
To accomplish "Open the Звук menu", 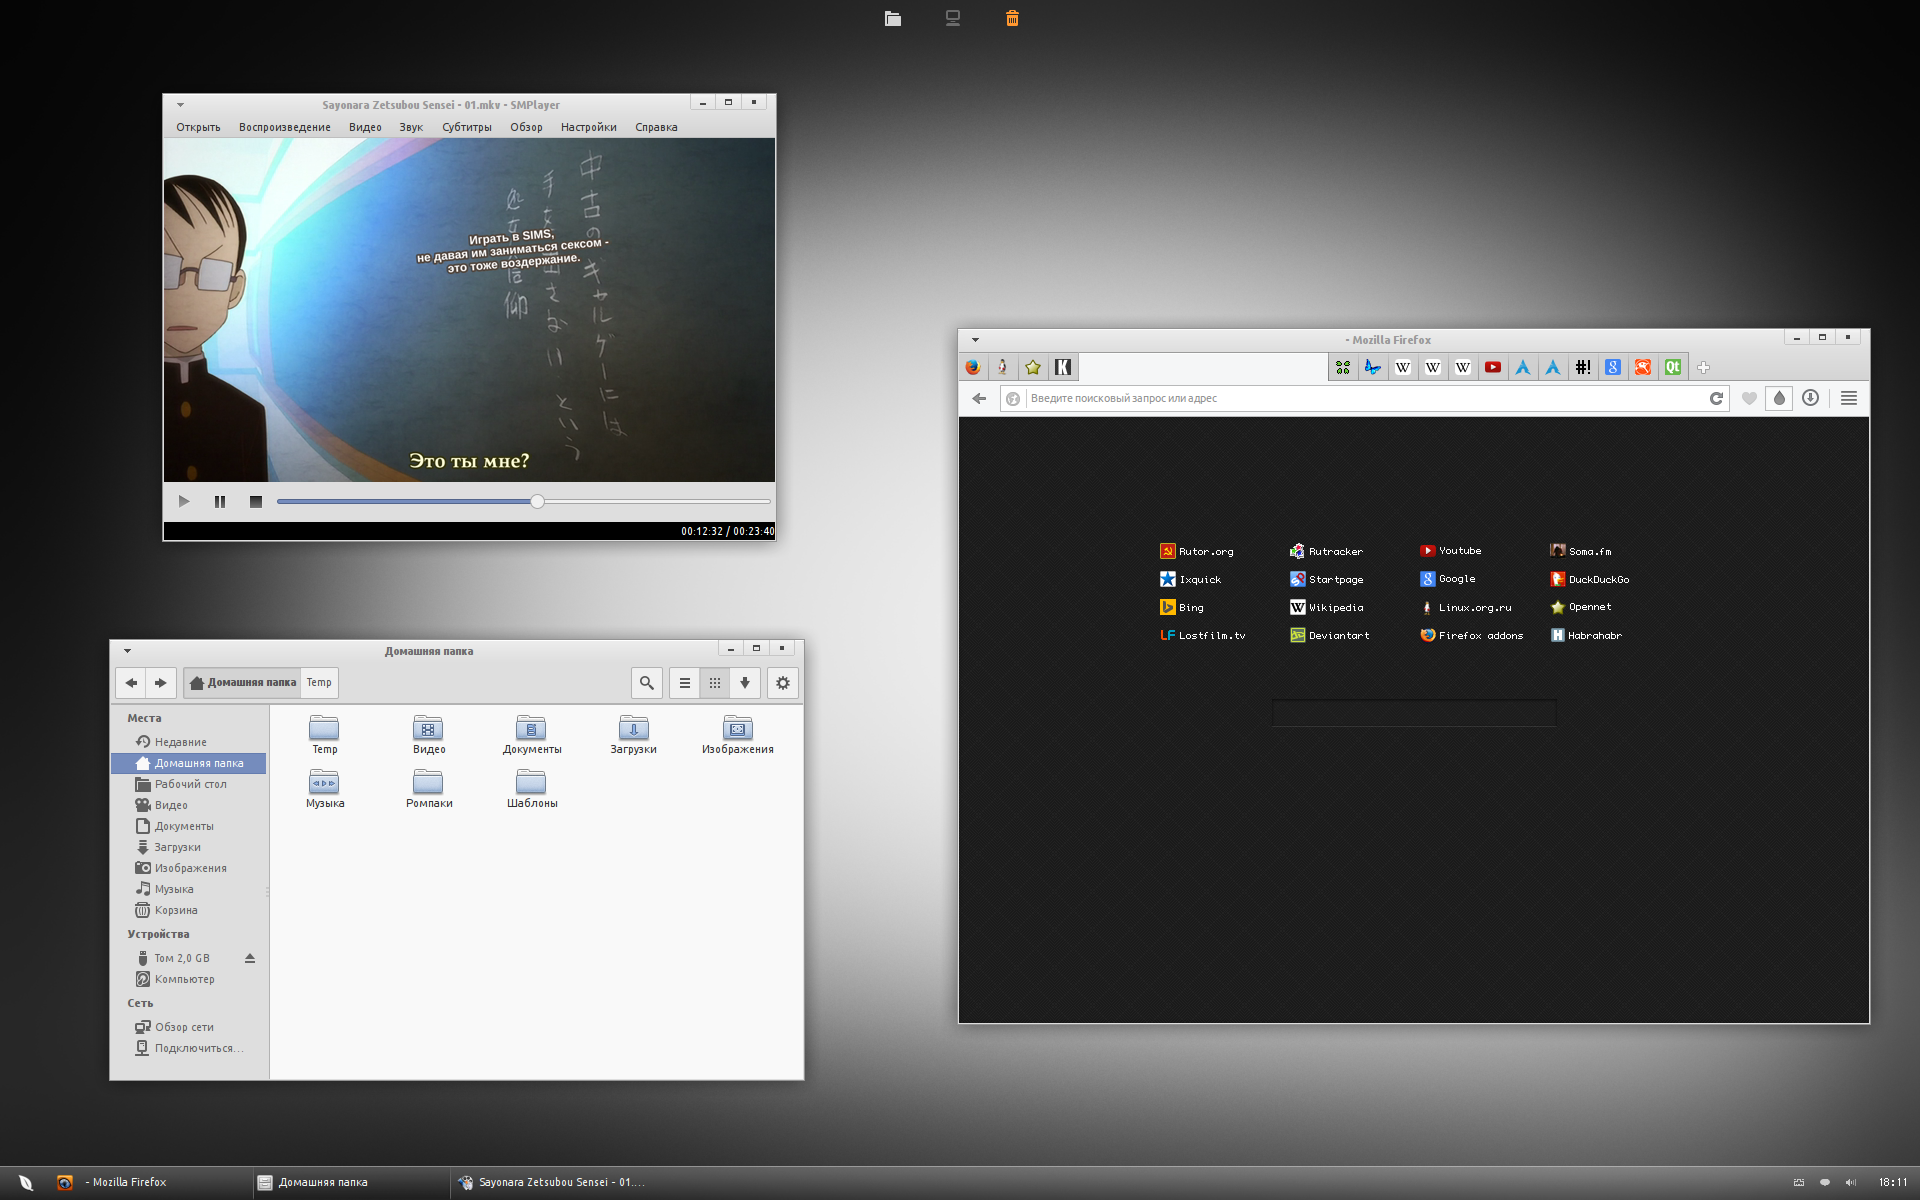I will [x=411, y=127].
